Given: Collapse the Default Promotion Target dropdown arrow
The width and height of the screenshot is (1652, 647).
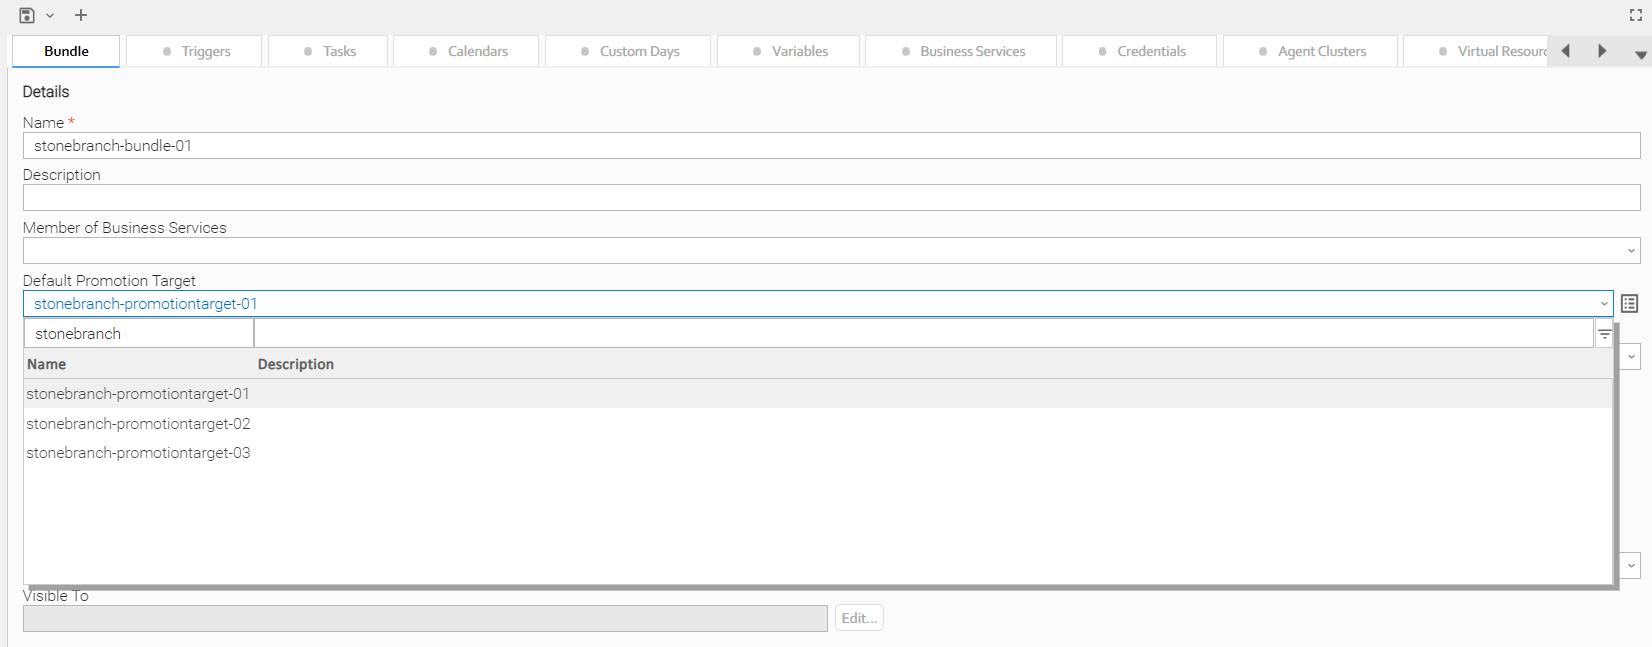Looking at the screenshot, I should 1604,304.
